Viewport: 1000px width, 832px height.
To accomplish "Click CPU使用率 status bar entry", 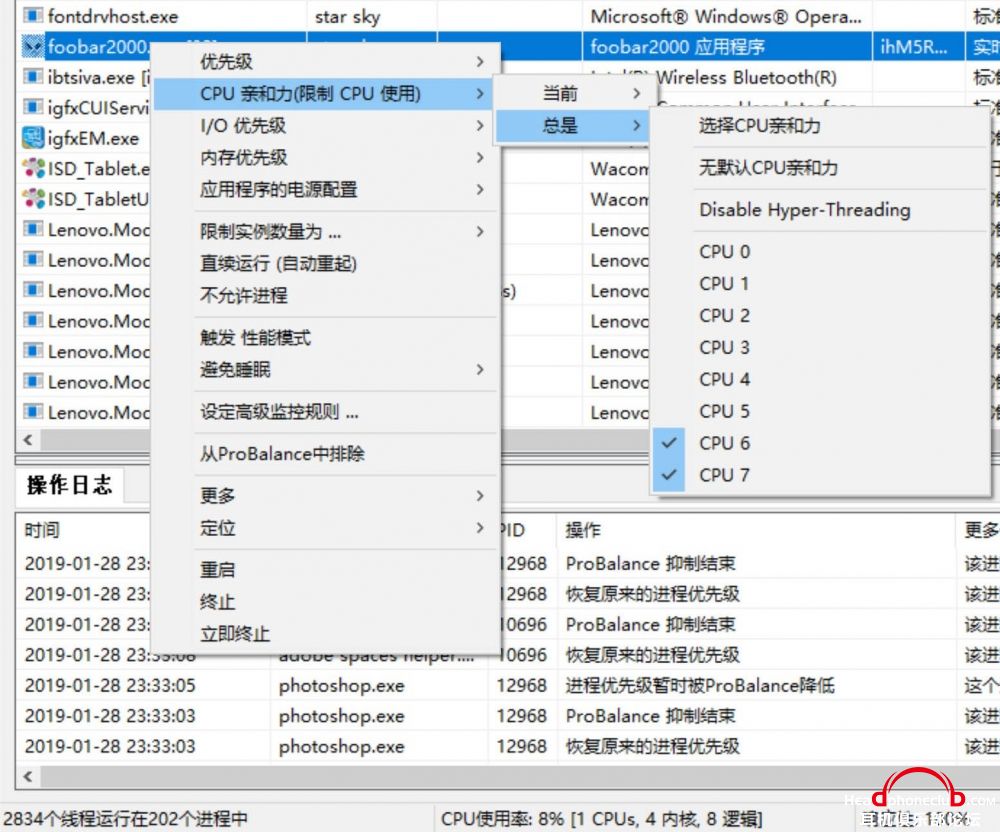I will click(601, 818).
